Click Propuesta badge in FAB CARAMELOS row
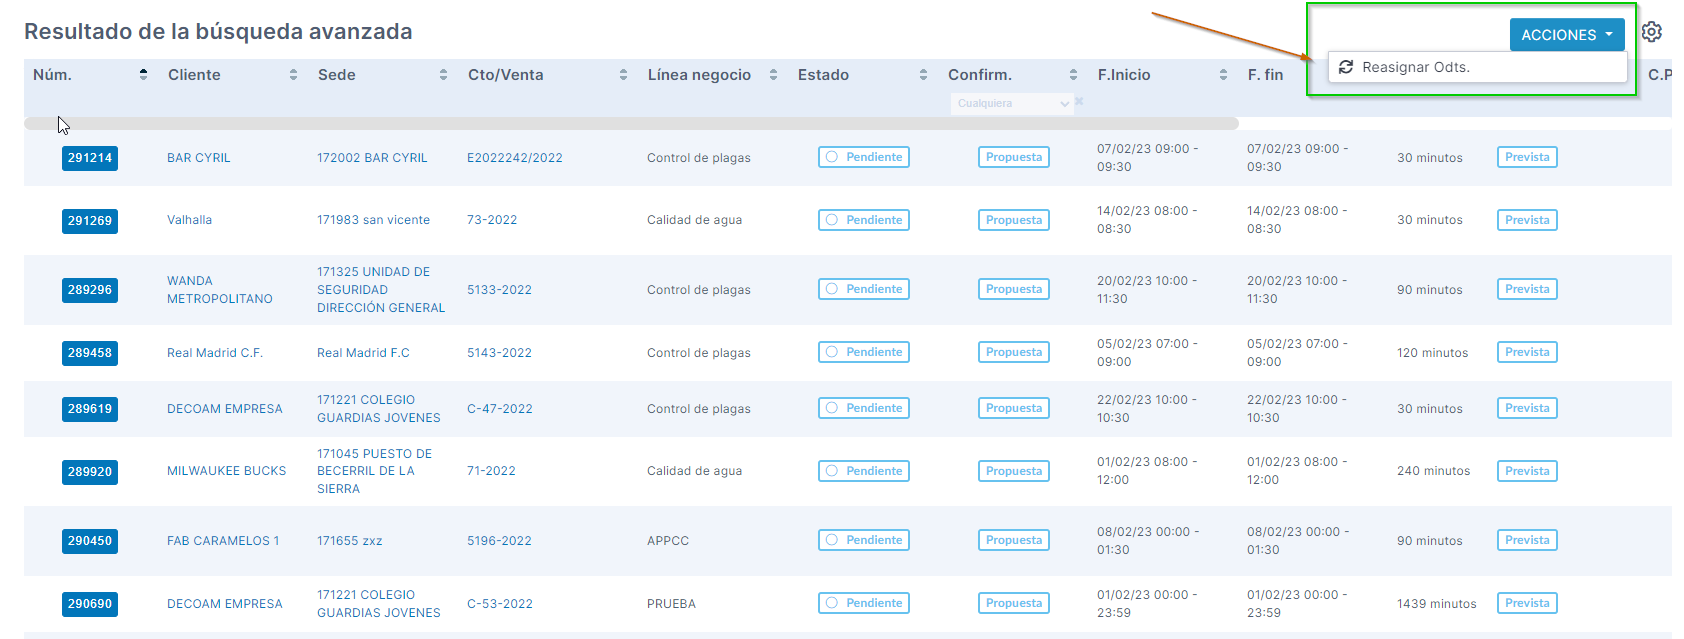The height and width of the screenshot is (639, 1684). click(1013, 540)
